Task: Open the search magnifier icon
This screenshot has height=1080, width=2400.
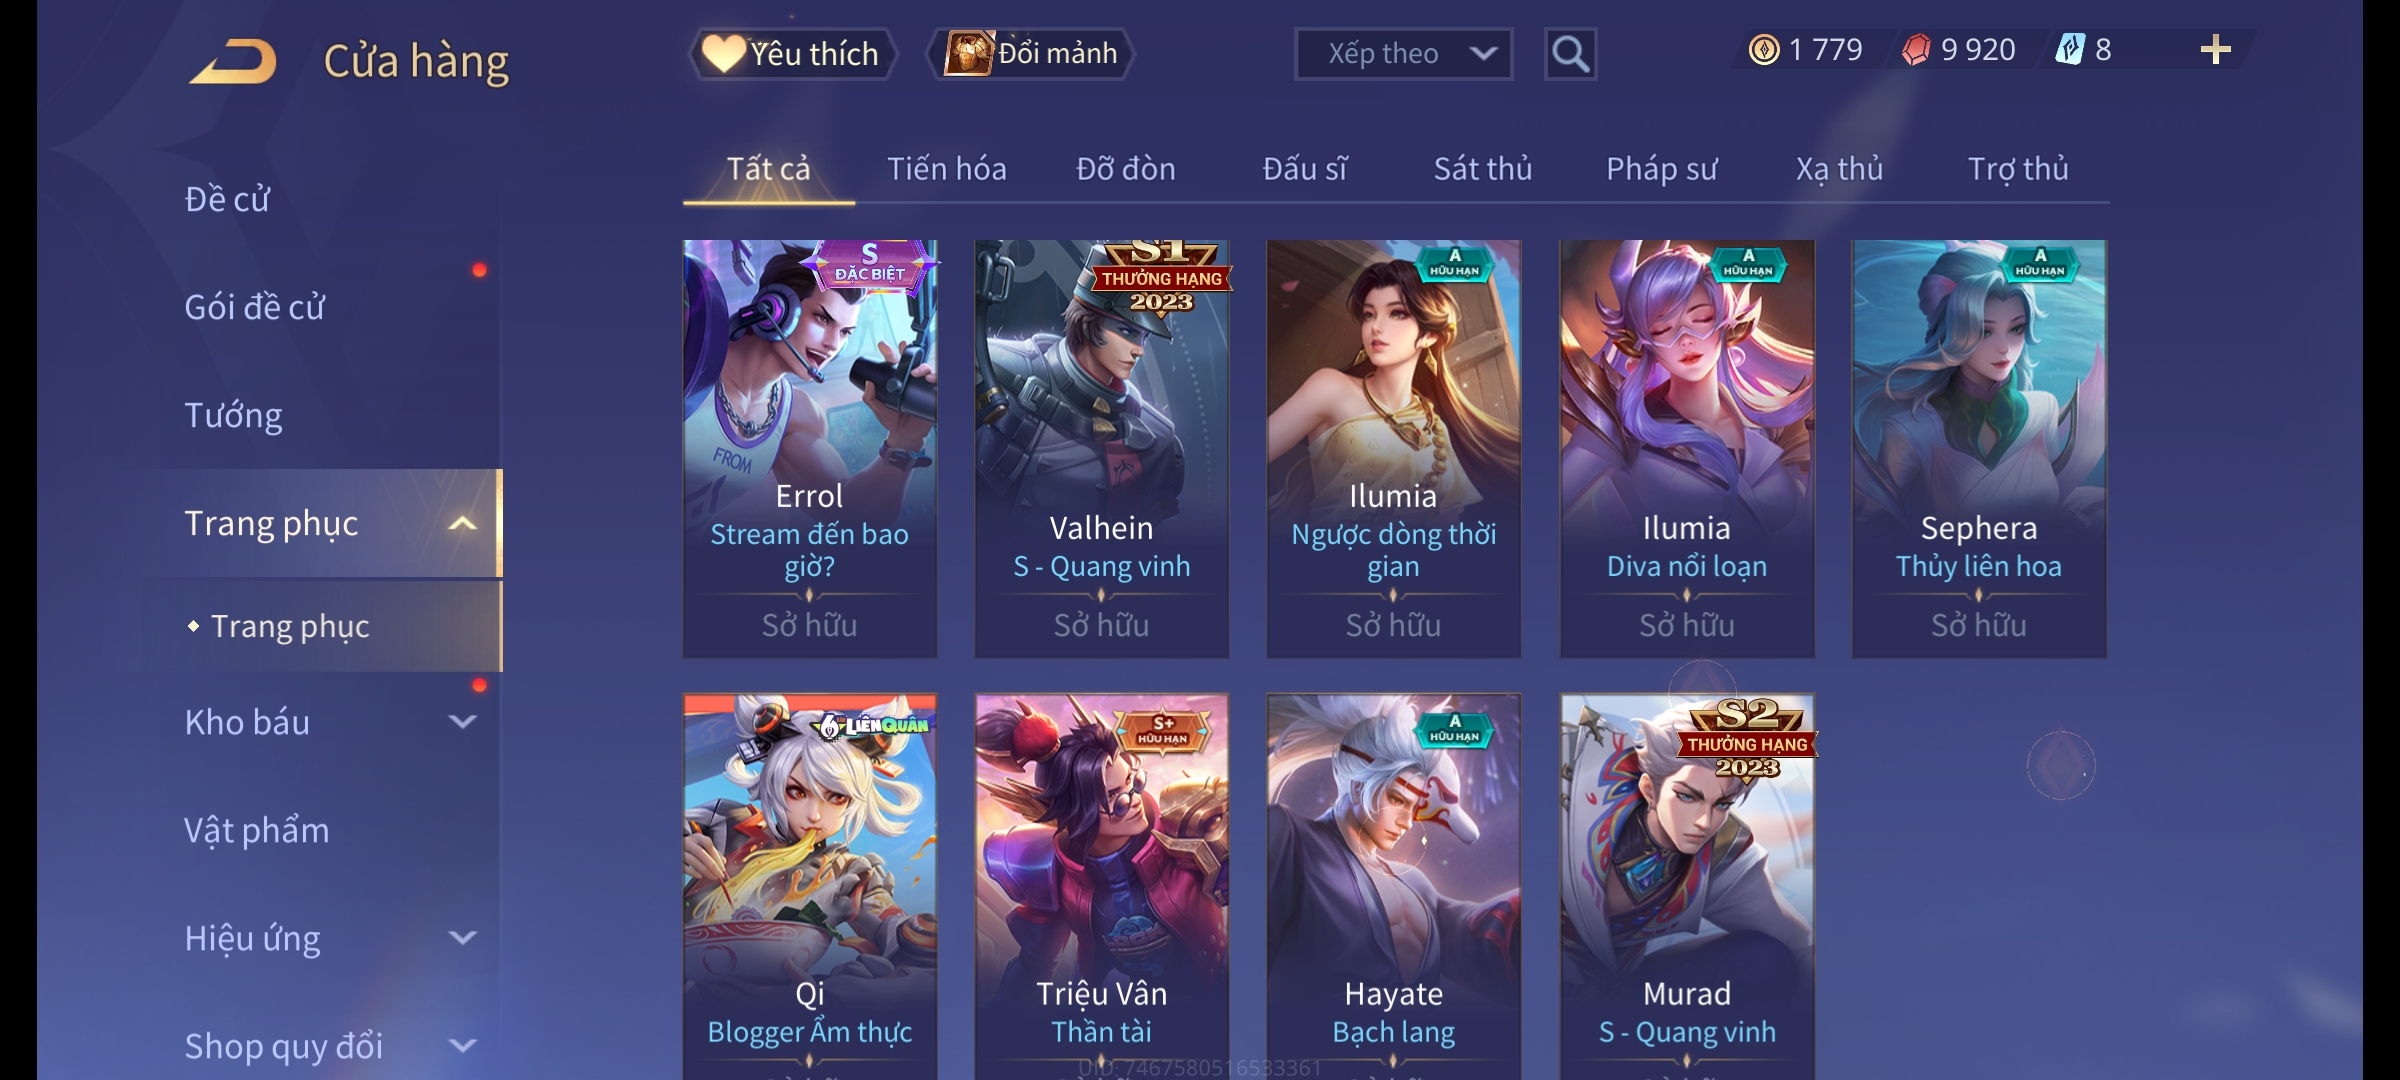Action: 1570,54
